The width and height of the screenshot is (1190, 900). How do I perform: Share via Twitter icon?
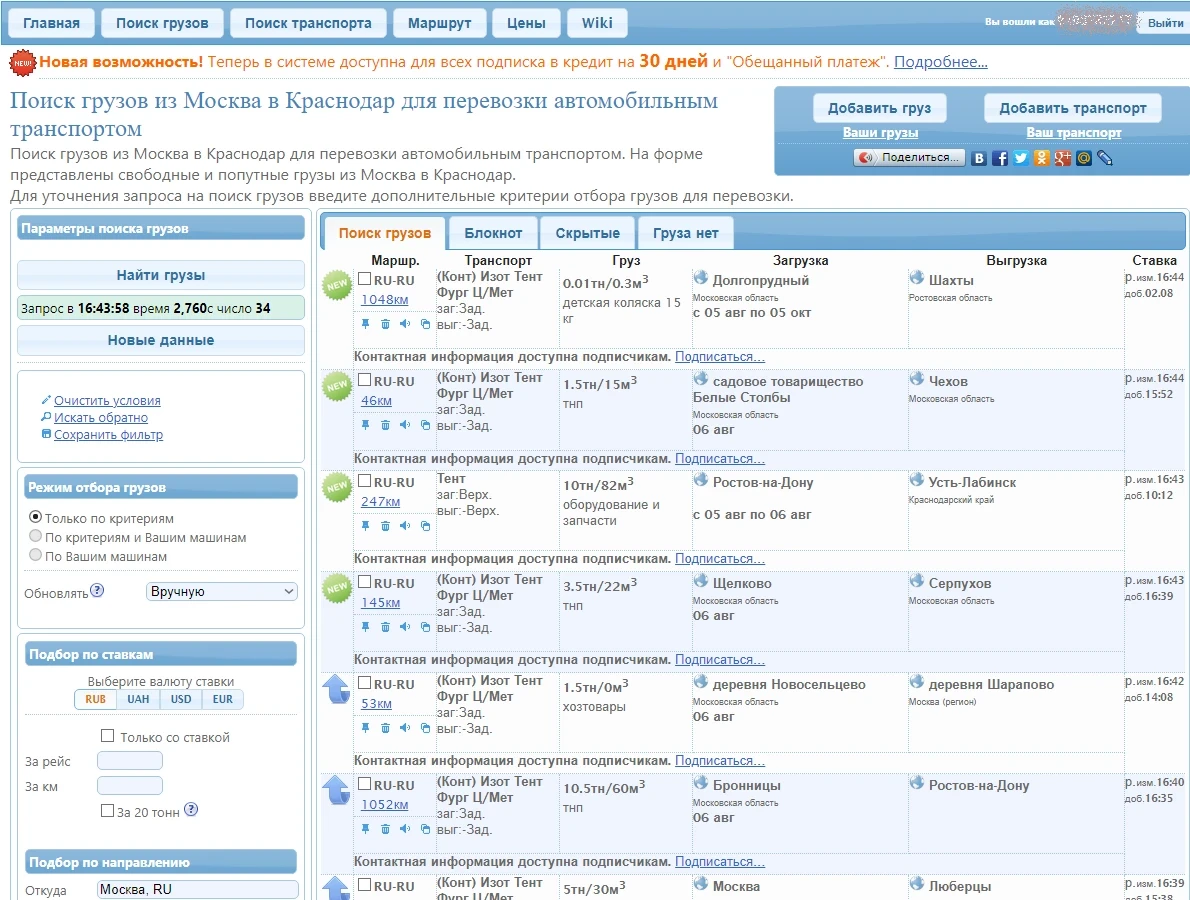point(1021,158)
